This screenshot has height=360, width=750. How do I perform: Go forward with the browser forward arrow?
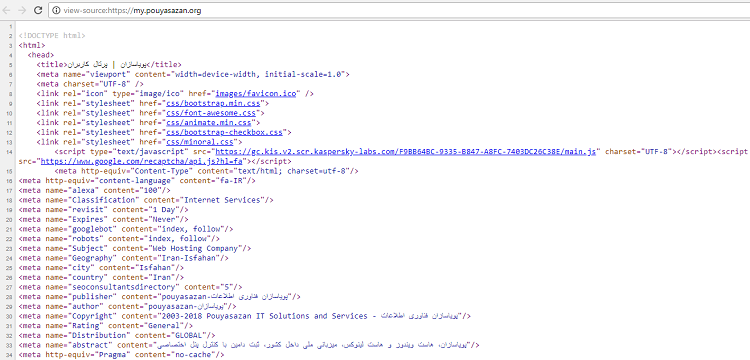point(22,10)
